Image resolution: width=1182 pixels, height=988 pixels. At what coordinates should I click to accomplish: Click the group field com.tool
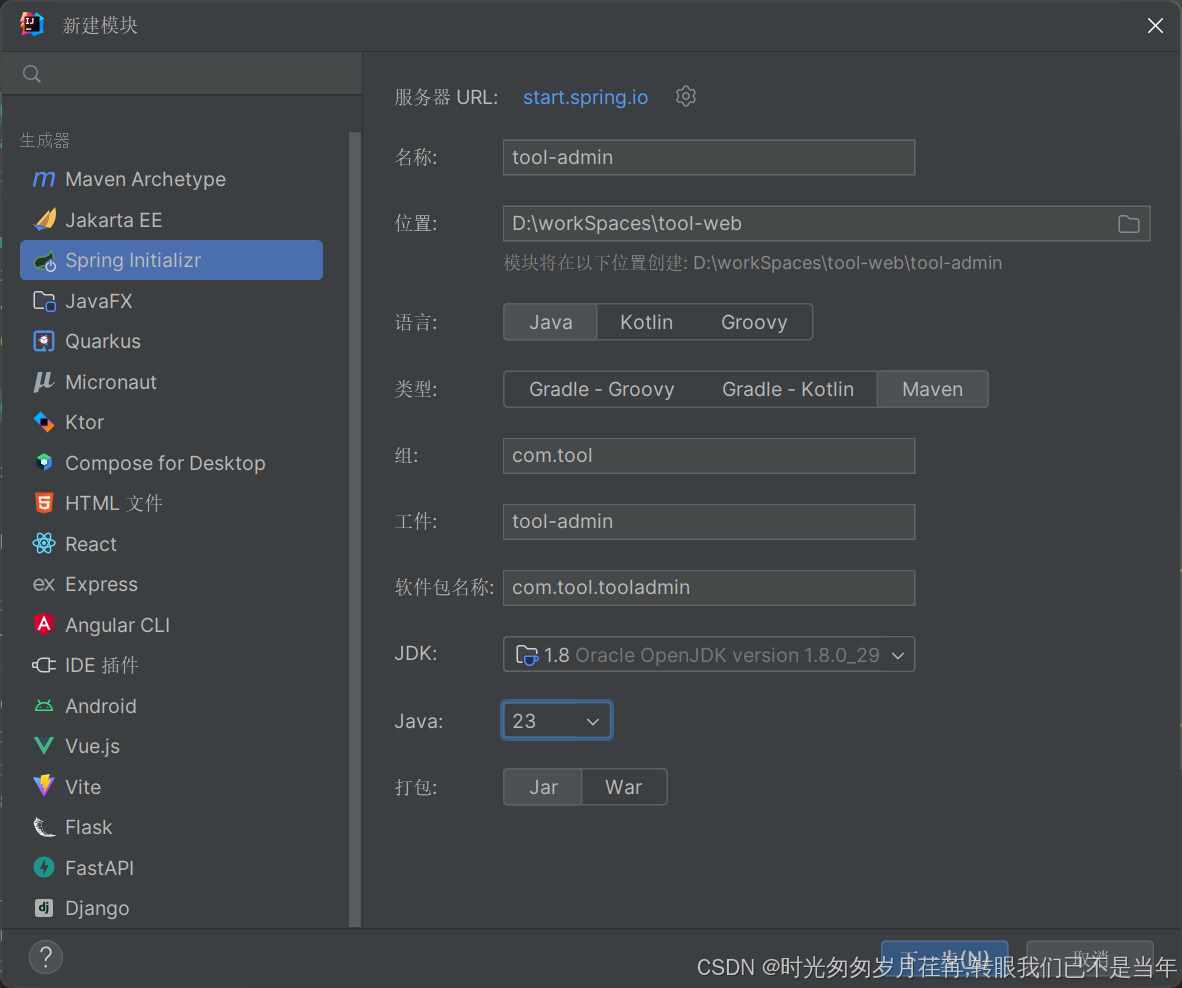tap(709, 456)
